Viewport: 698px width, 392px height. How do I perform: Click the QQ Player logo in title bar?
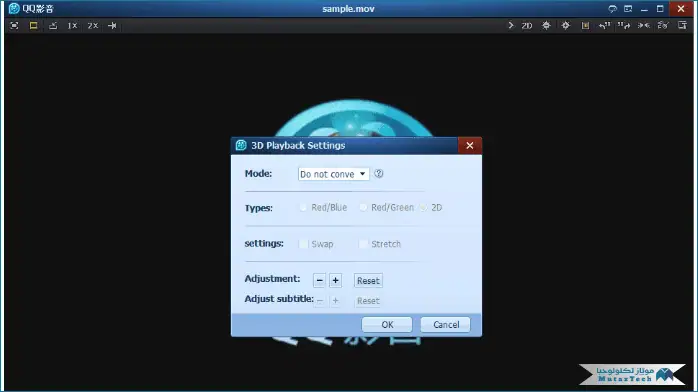pyautogui.click(x=14, y=8)
